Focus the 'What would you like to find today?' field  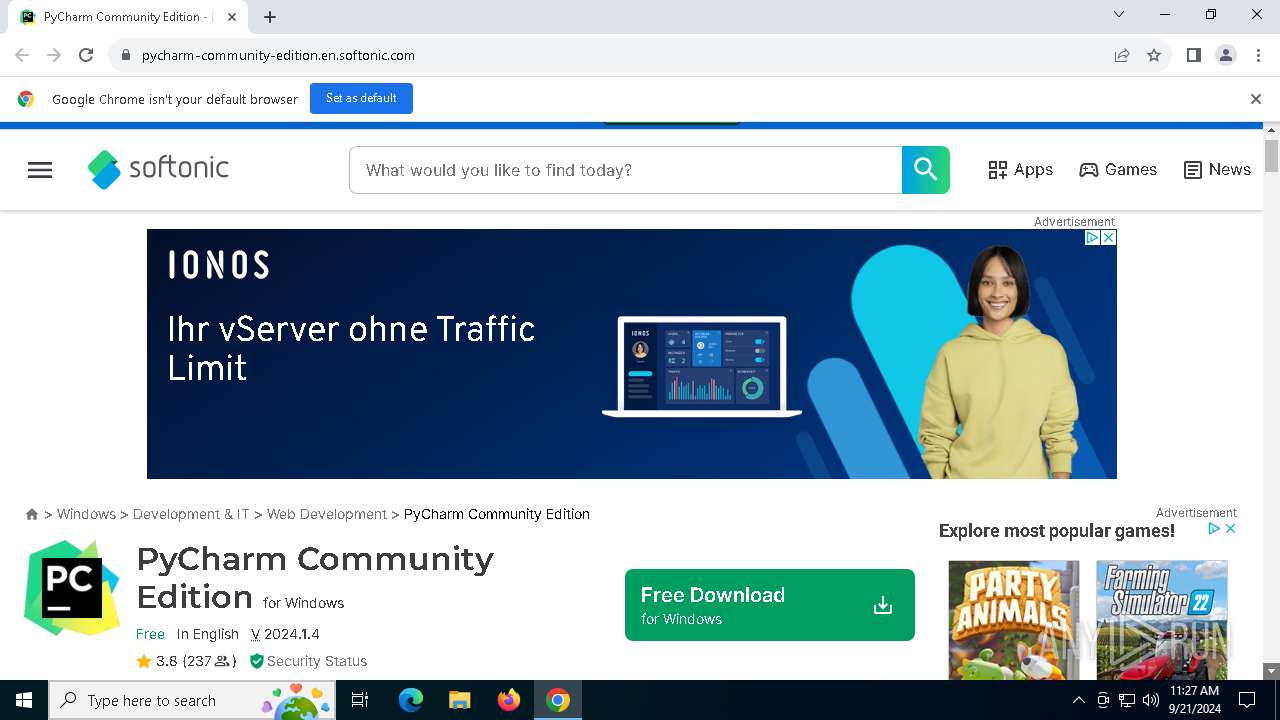(x=626, y=170)
